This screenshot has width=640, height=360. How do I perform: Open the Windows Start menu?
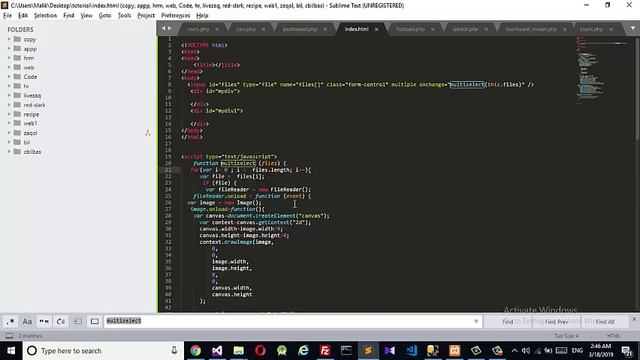point(11,351)
